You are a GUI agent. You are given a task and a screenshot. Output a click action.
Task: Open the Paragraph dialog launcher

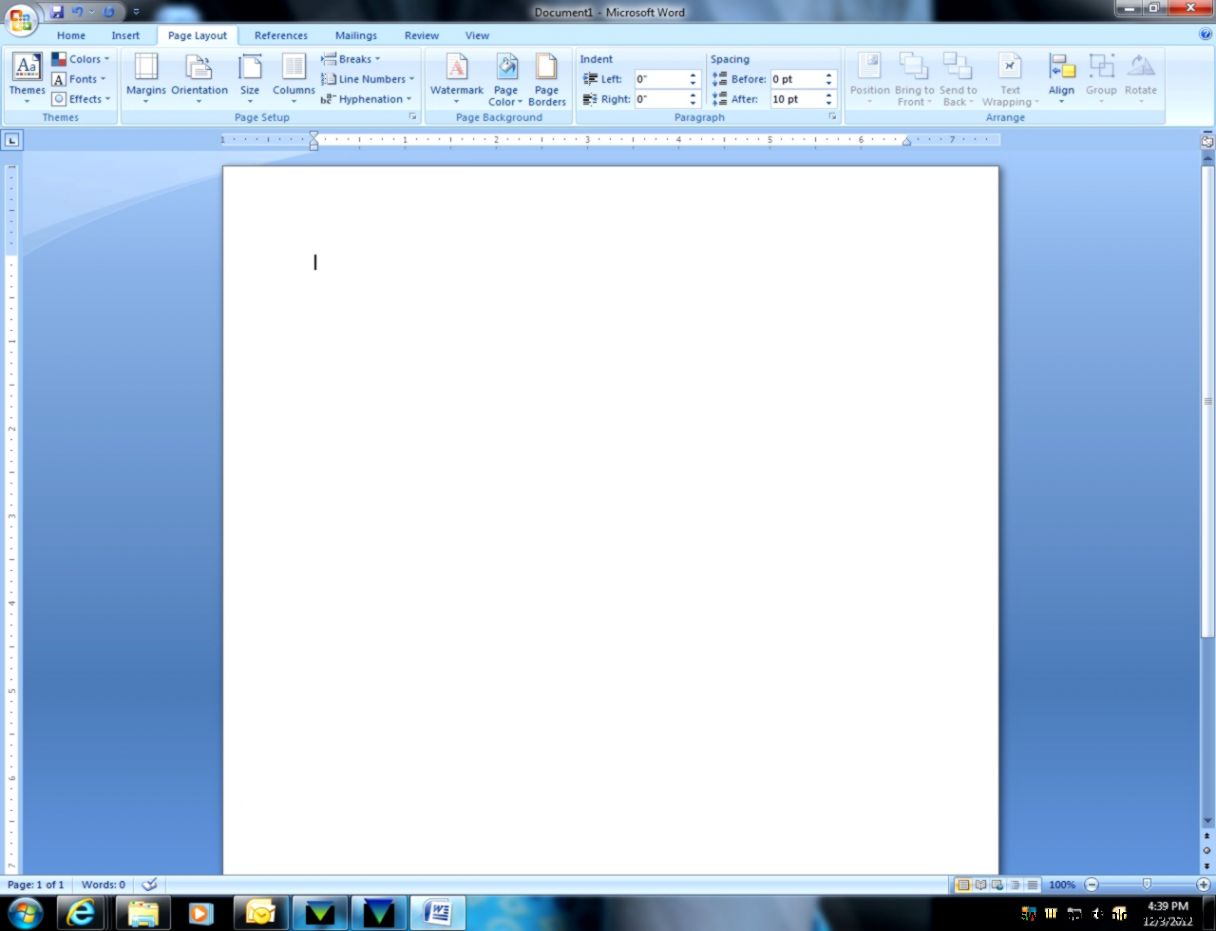[832, 117]
